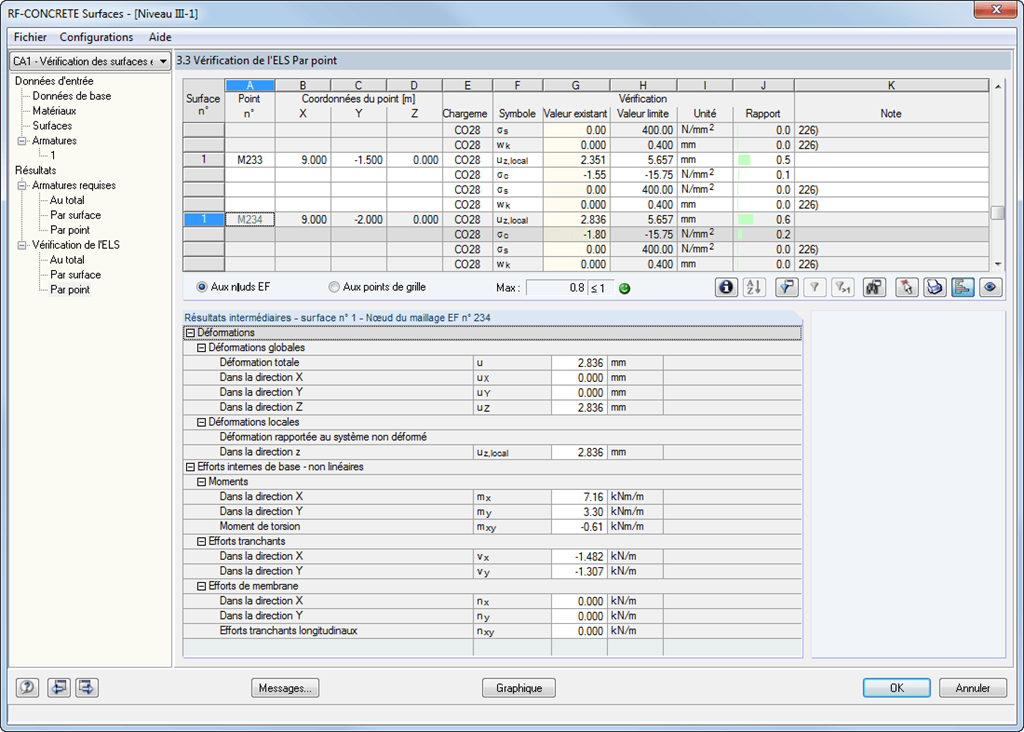Collapse the Armatures requises tree node
The image size is (1024, 732).
[22, 185]
